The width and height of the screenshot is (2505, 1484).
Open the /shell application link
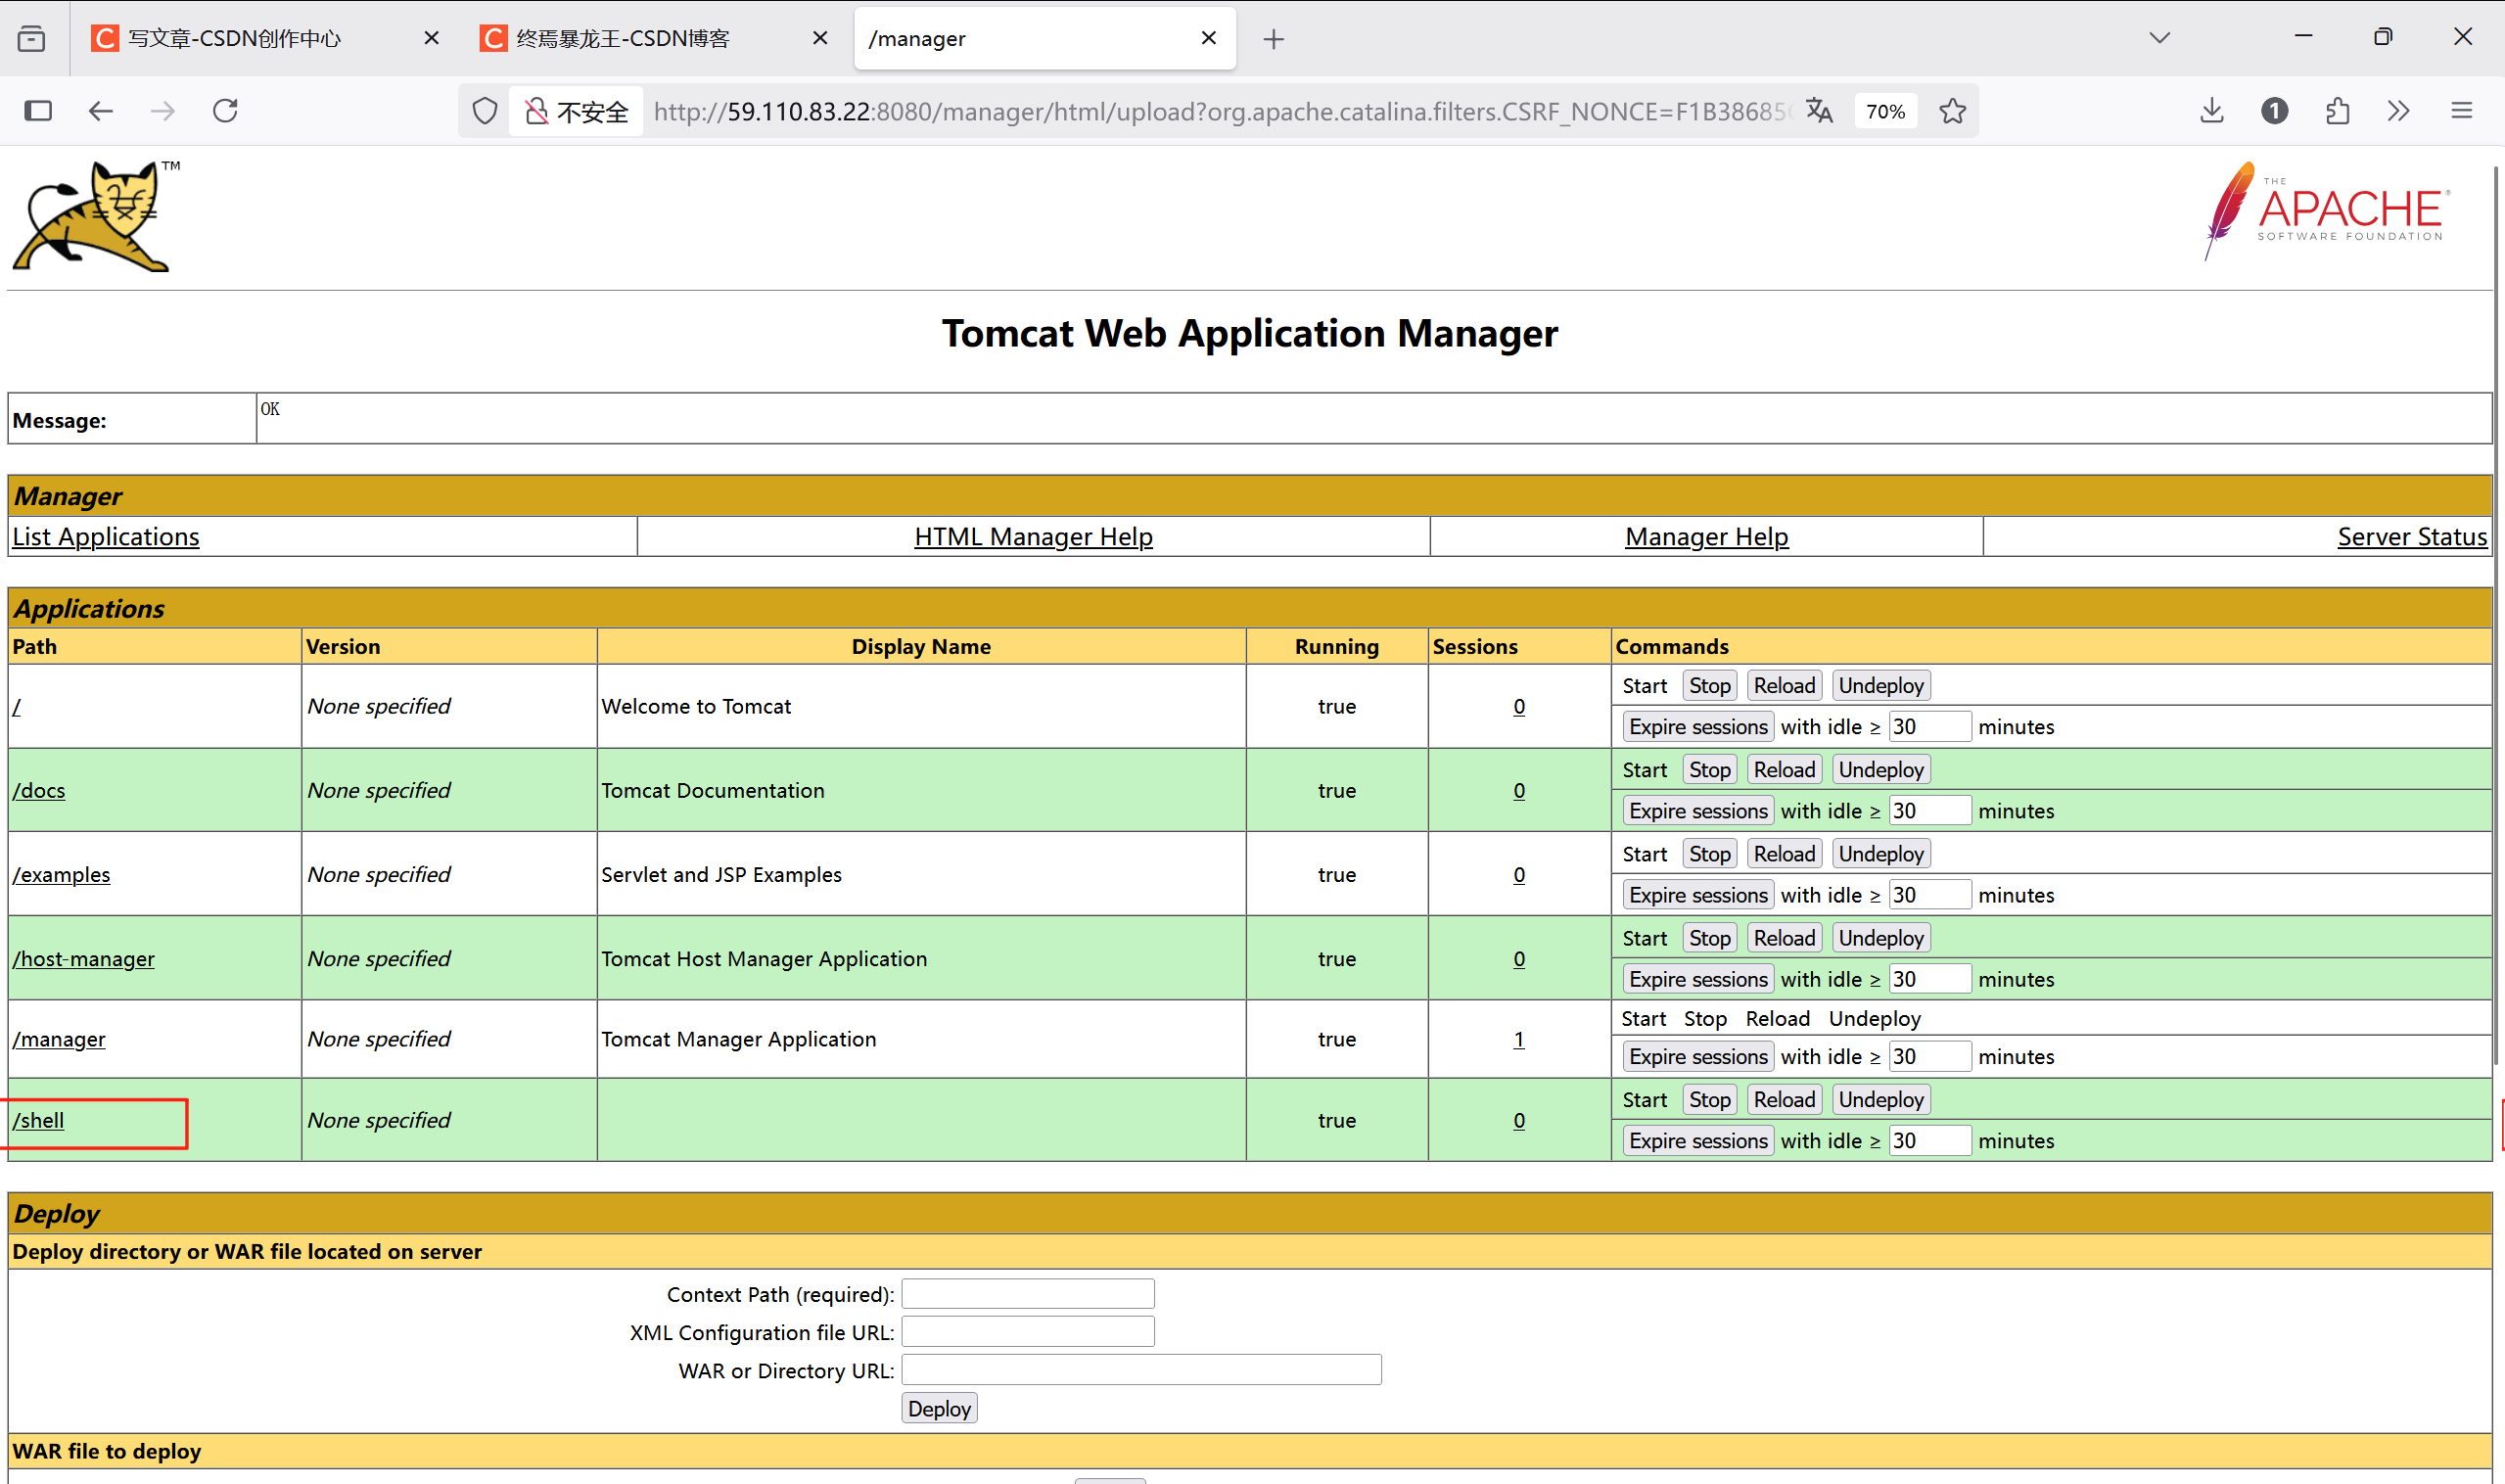click(38, 1120)
